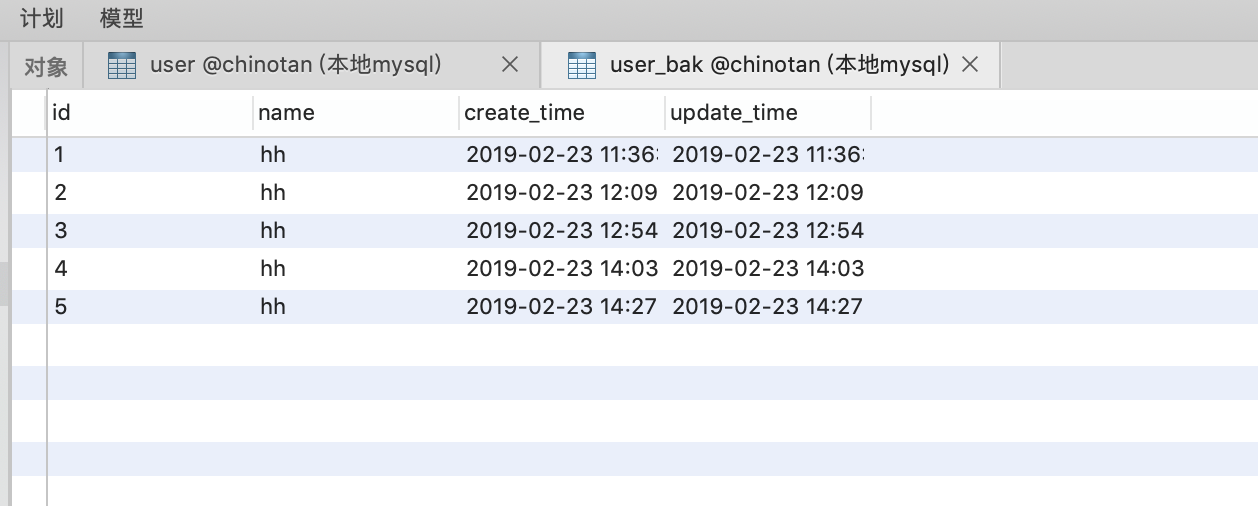Select the id cell with value 2
The width and height of the screenshot is (1258, 506).
coord(150,193)
